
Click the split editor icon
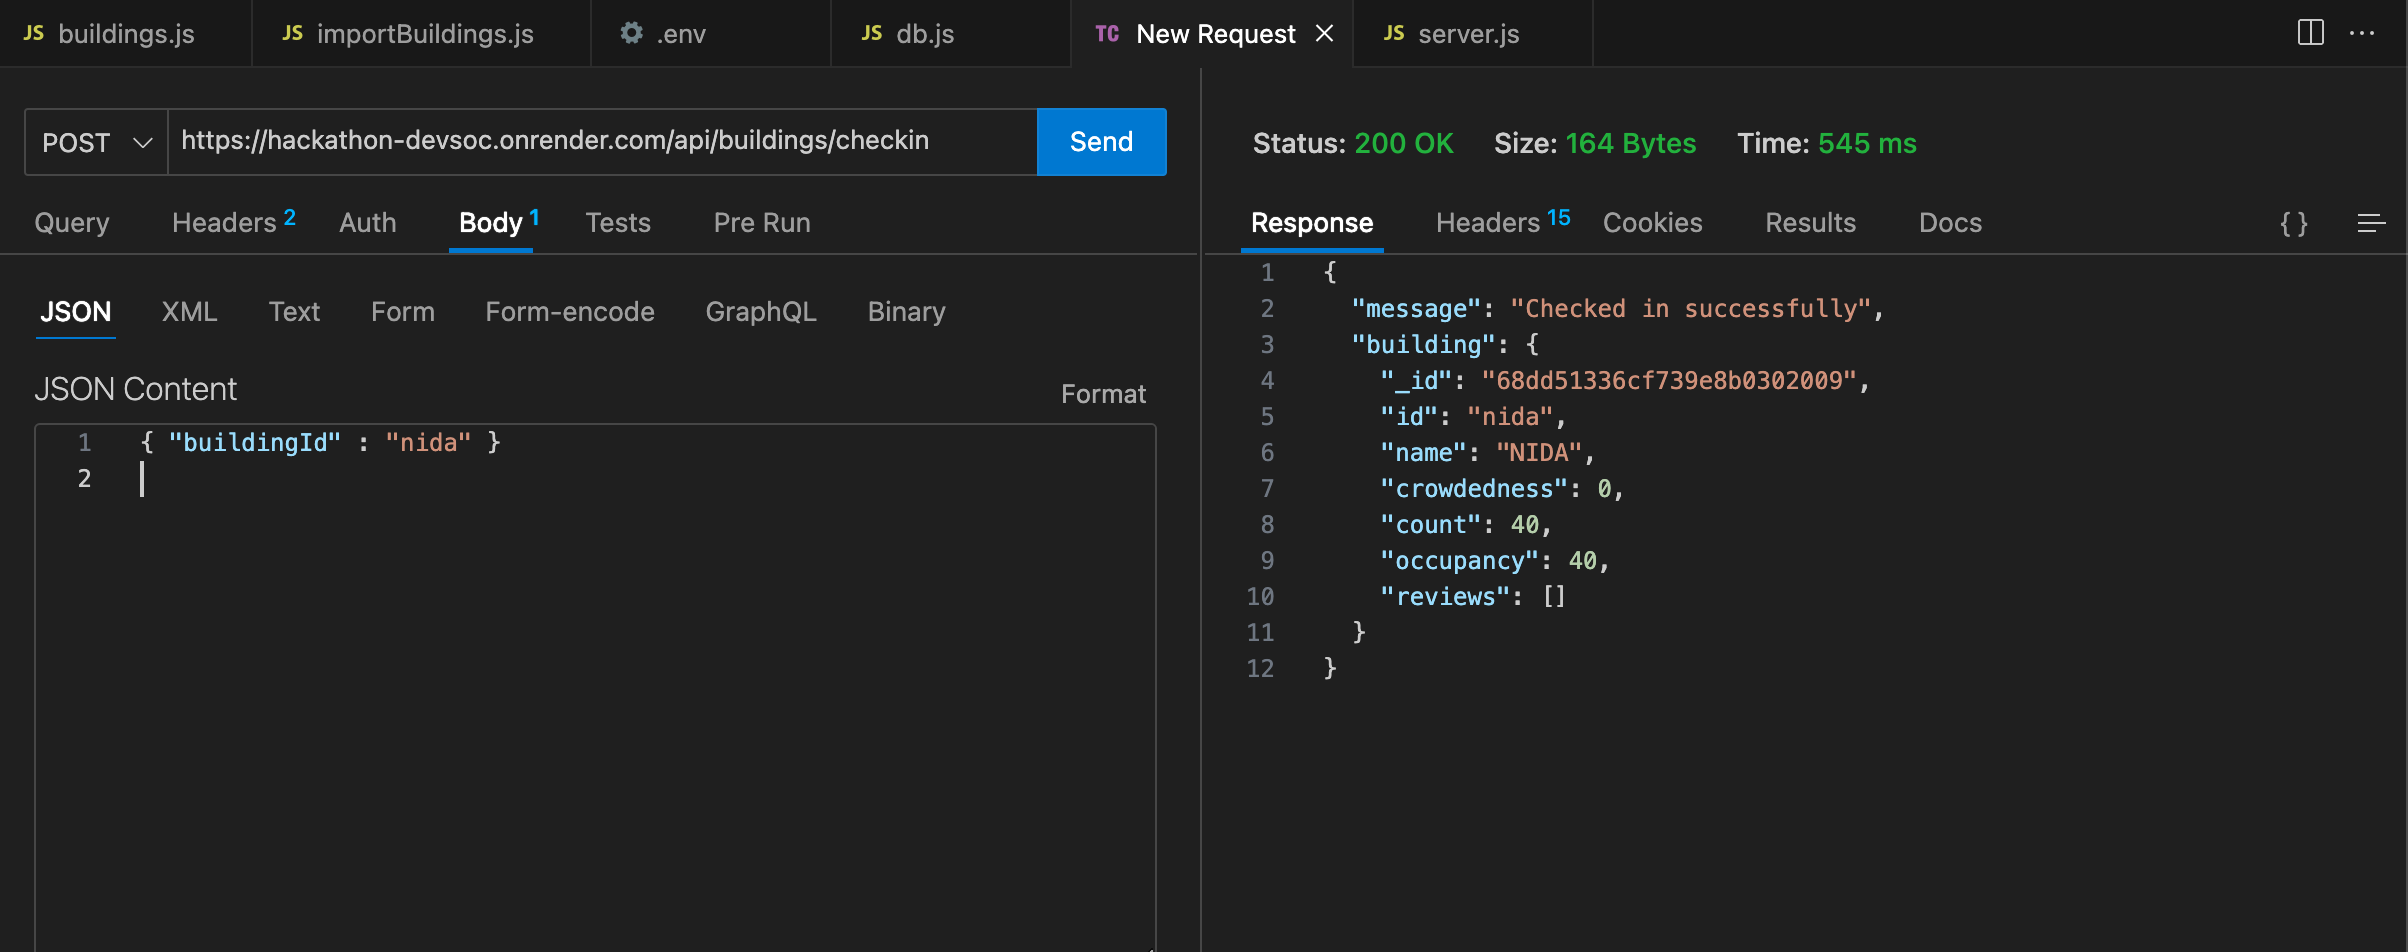pos(2311,33)
